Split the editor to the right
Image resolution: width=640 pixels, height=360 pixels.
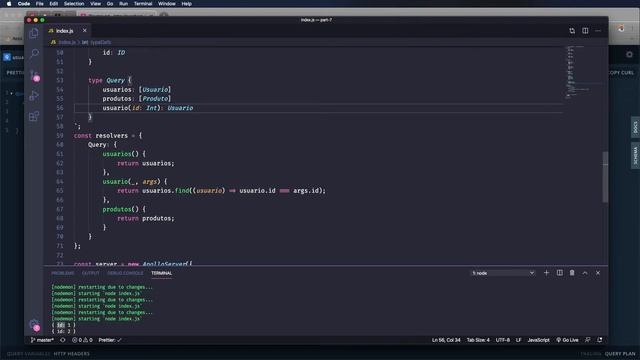pos(585,31)
